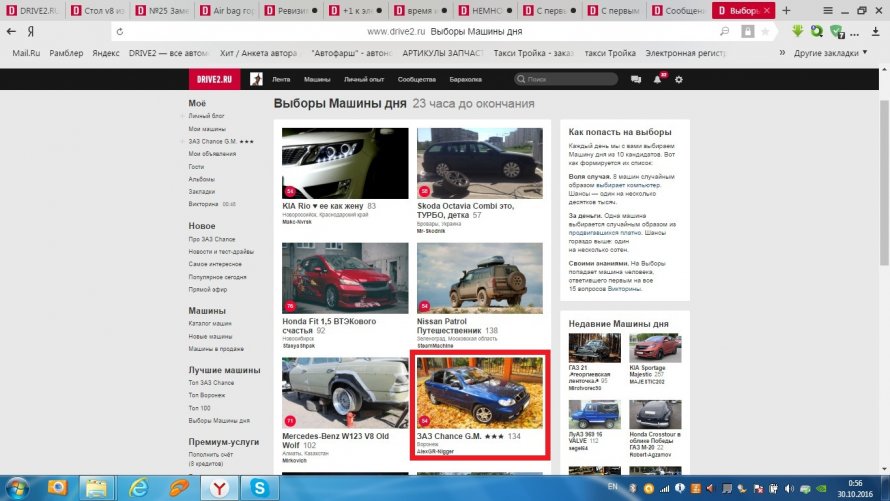Screen dimensions: 890x501
Task: Open Рамблер bookmark
Action: pyautogui.click(x=66, y=53)
